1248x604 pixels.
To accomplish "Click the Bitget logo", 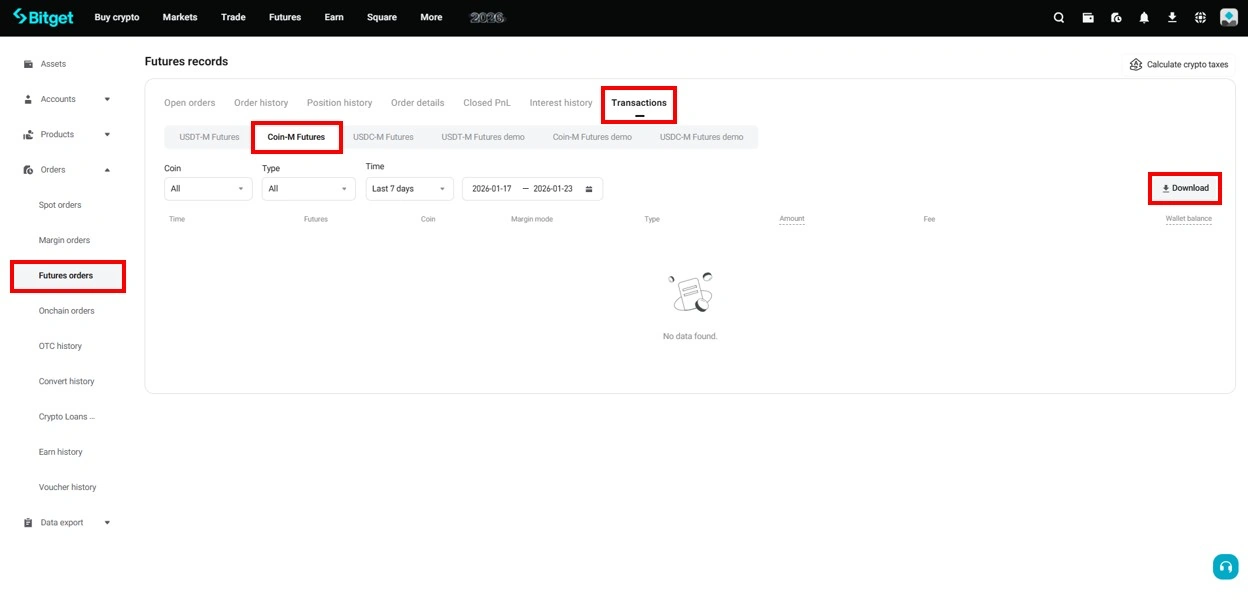I will pyautogui.click(x=43, y=17).
